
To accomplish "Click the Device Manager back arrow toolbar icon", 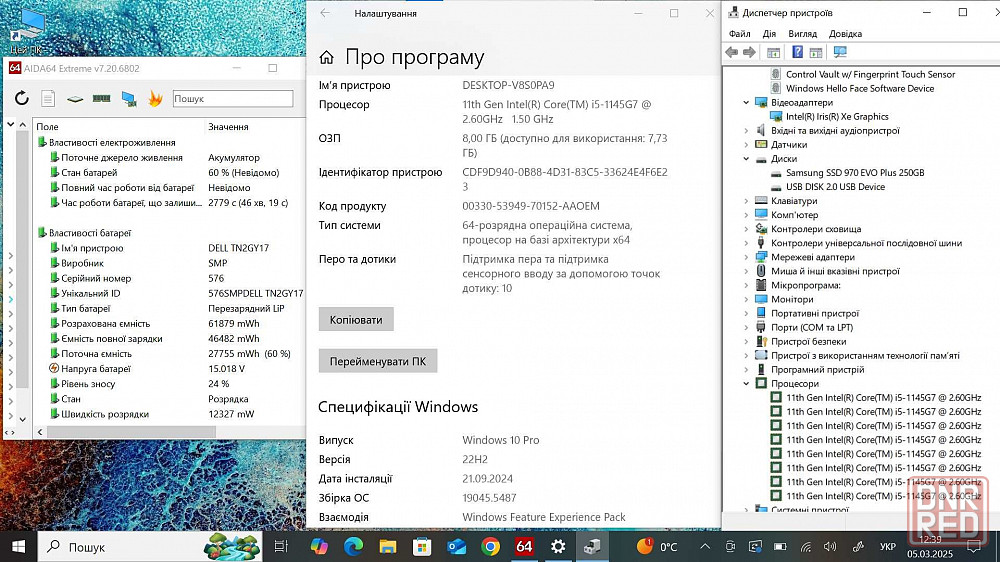I will pyautogui.click(x=732, y=52).
